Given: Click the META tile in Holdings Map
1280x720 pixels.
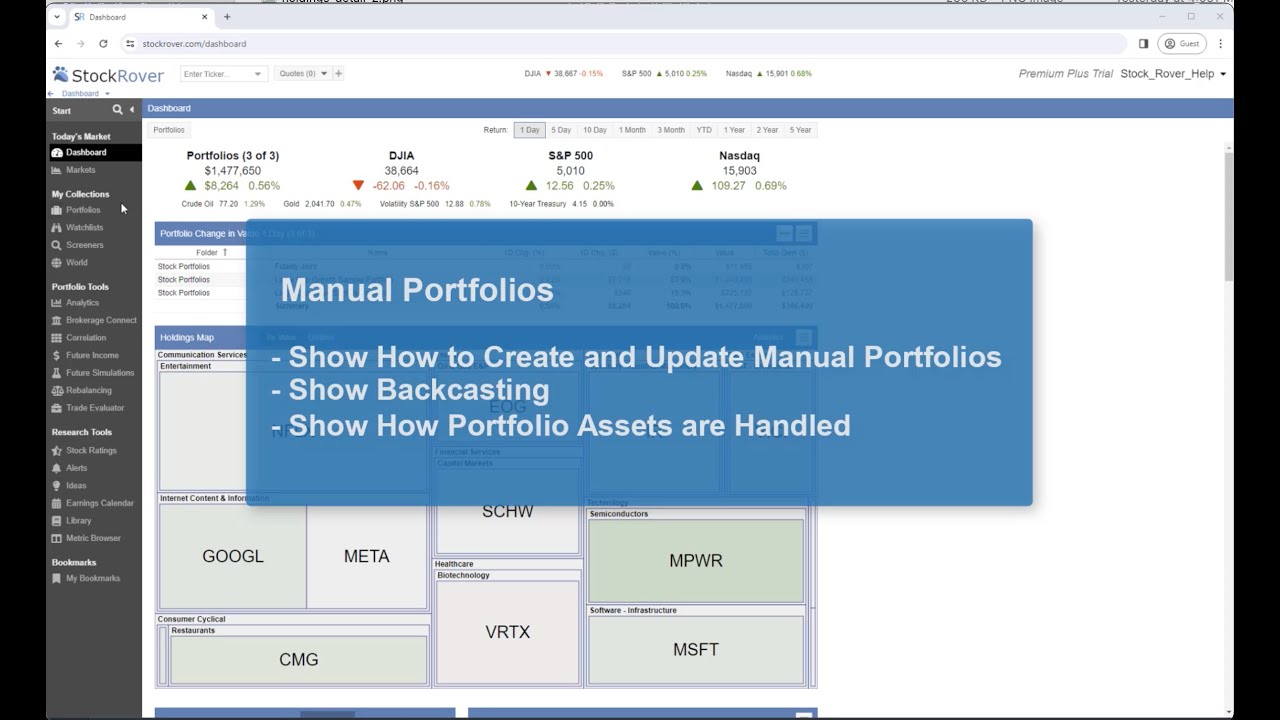Looking at the screenshot, I should click(367, 557).
